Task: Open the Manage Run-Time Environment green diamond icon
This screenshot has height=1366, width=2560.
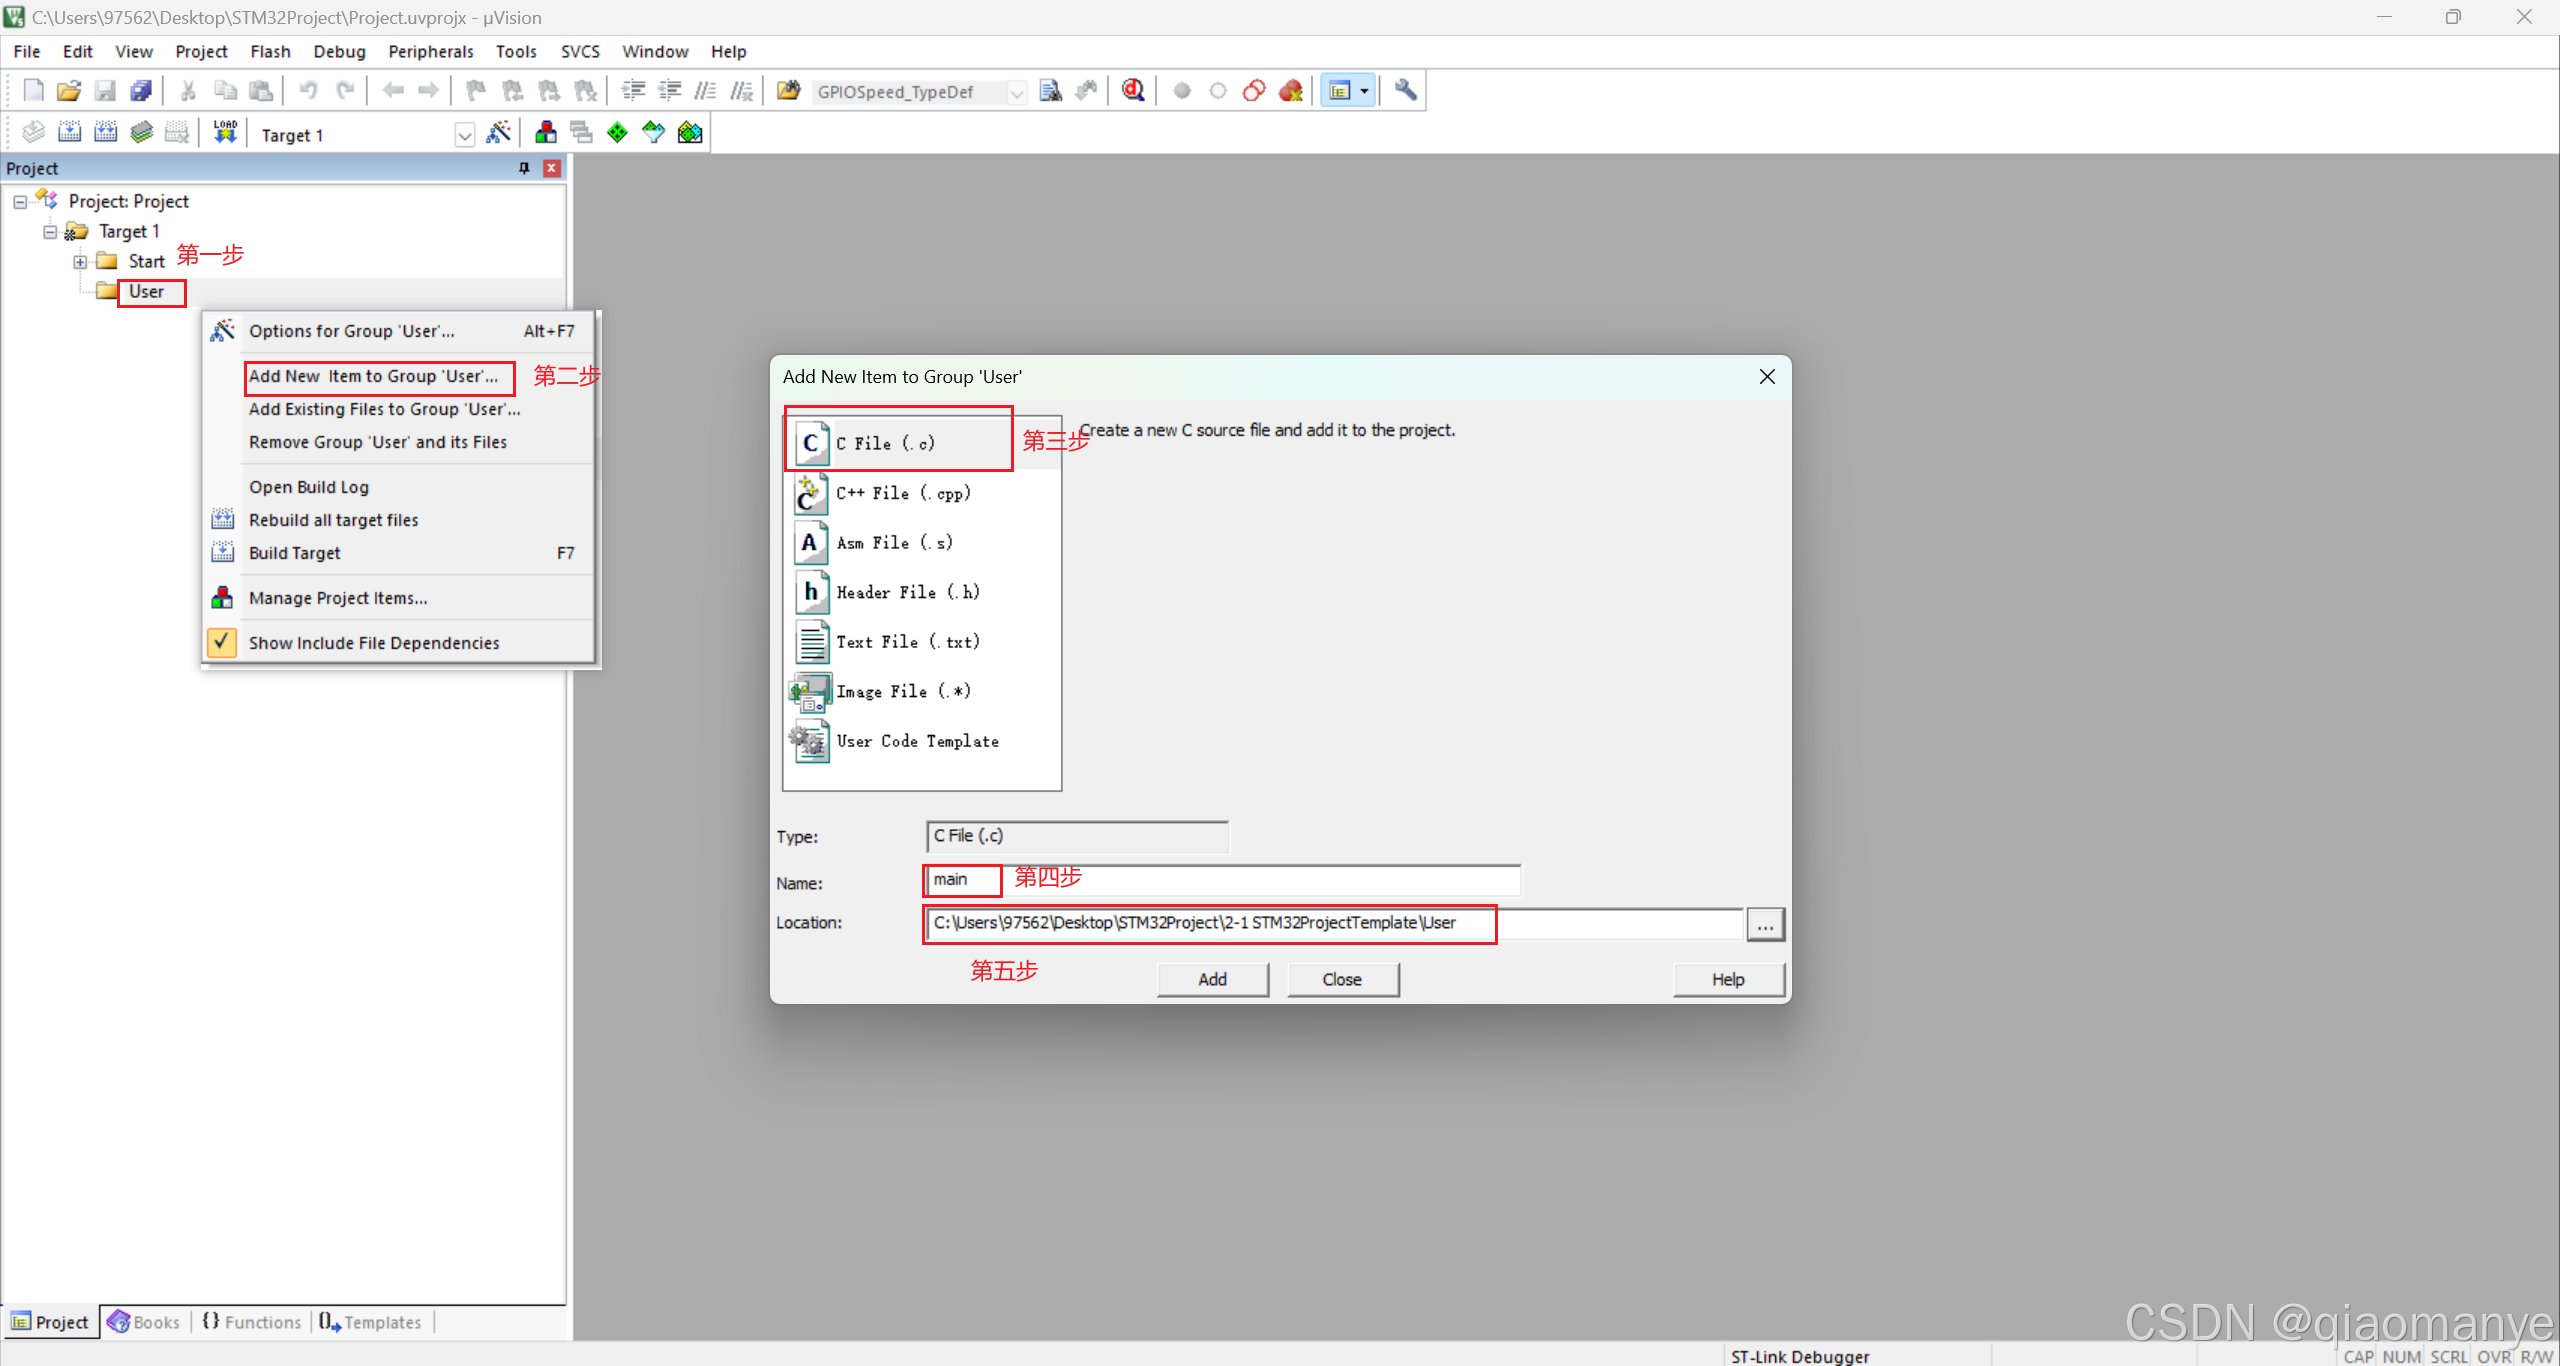Action: tap(618, 133)
